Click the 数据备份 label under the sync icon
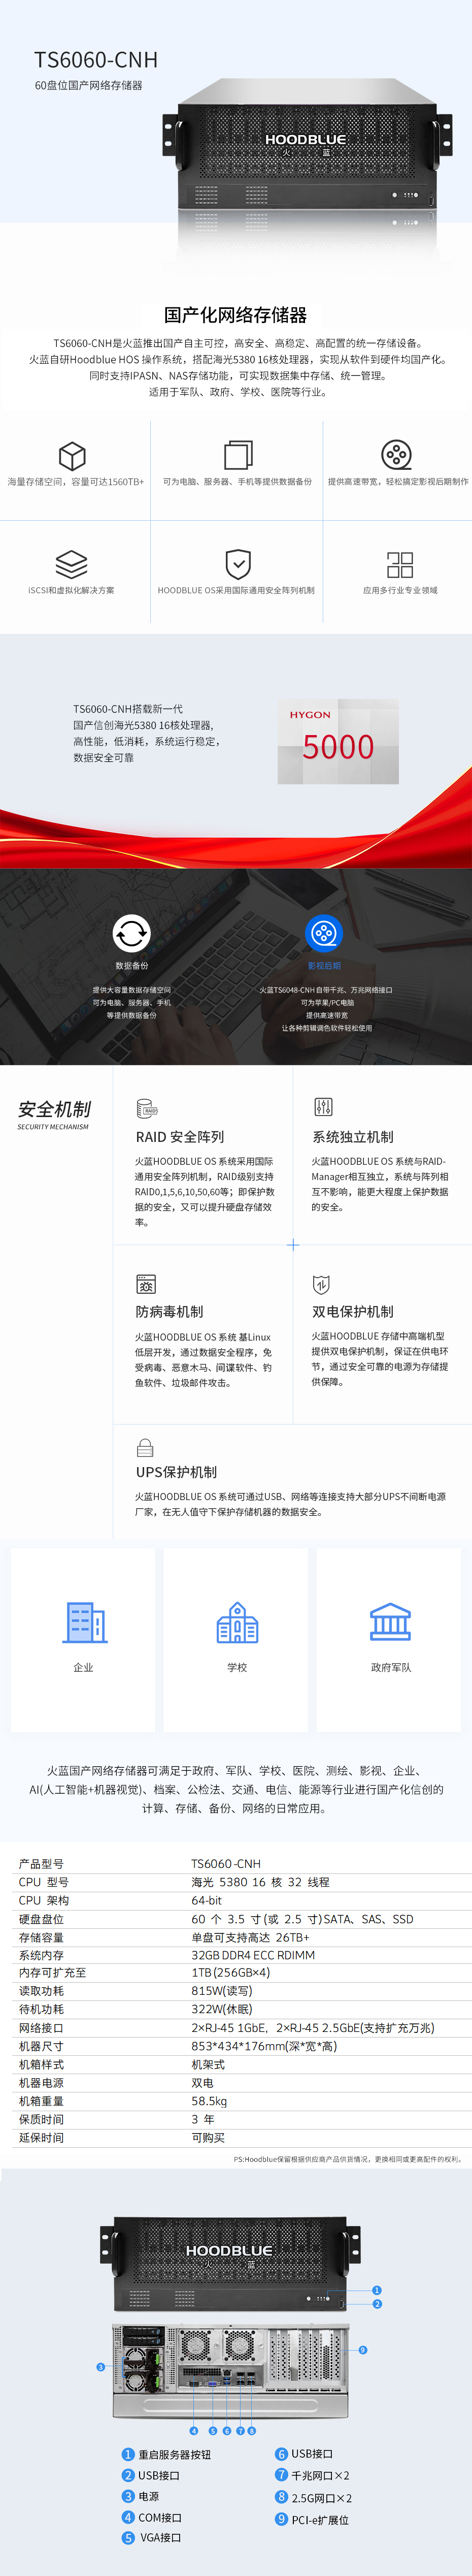The height and width of the screenshot is (2576, 472). click(x=131, y=966)
